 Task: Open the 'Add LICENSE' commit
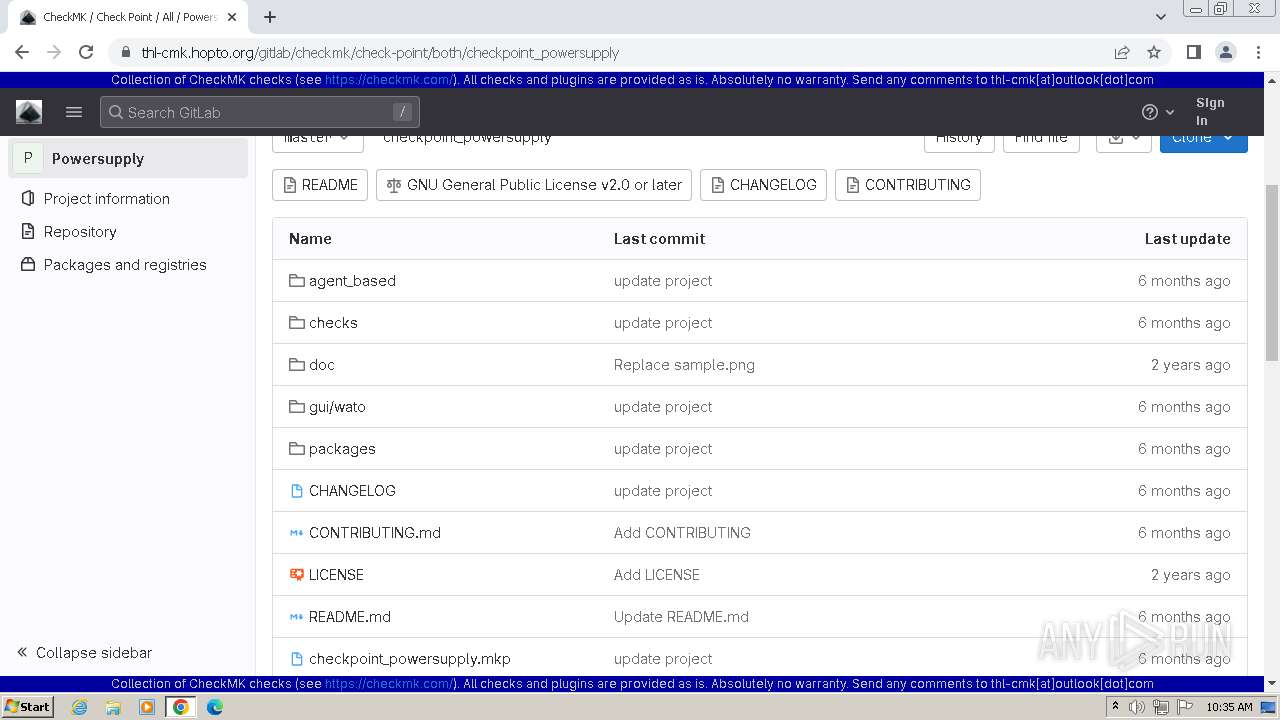pyautogui.click(x=657, y=574)
